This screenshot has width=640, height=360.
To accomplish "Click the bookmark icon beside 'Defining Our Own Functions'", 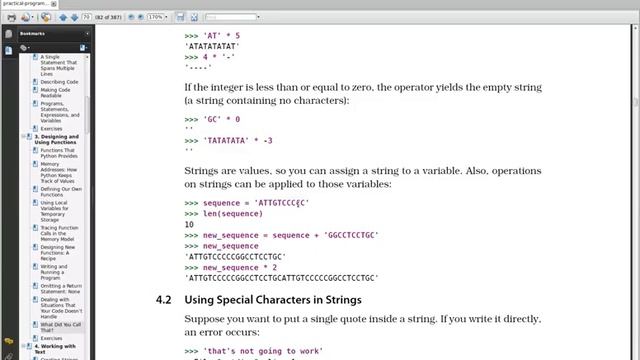I will (x=36, y=189).
